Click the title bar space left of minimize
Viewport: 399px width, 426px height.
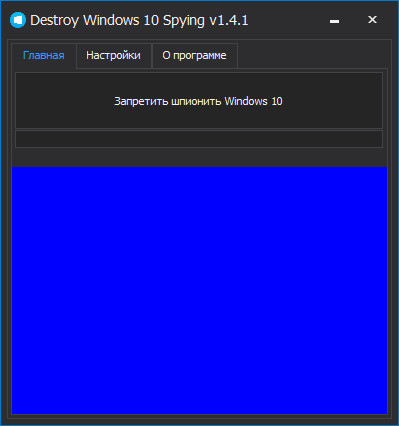coord(286,20)
